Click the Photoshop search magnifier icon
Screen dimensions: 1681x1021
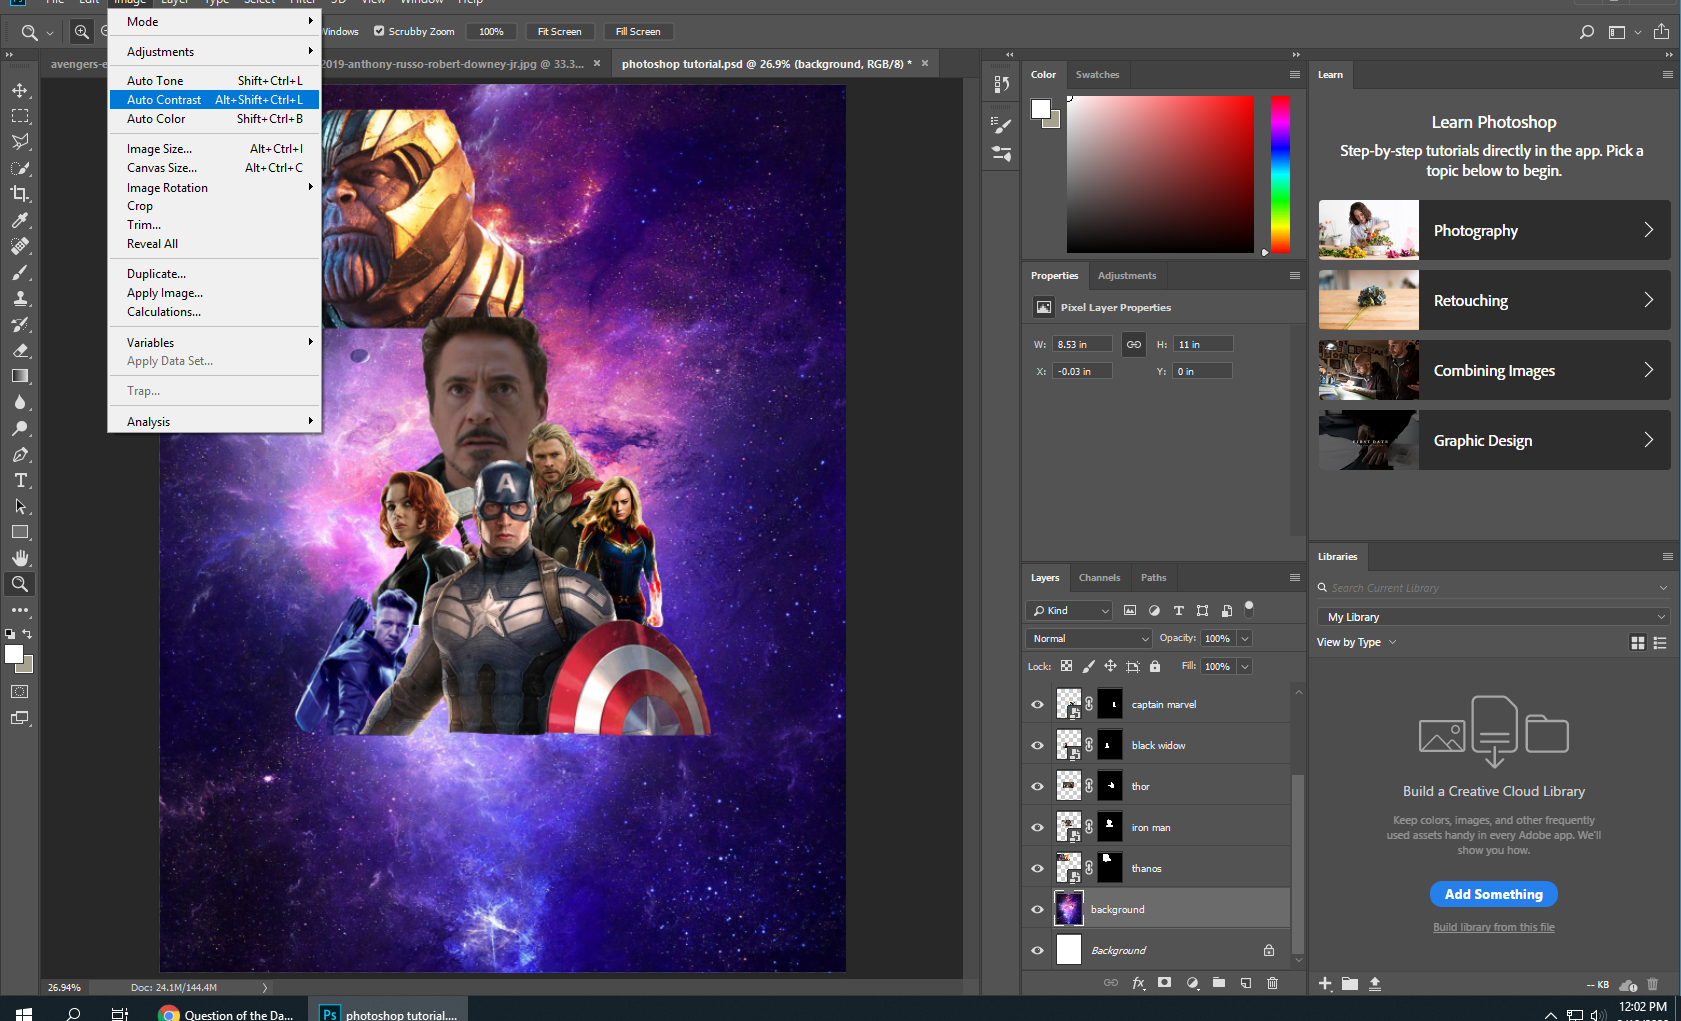[x=1587, y=32]
